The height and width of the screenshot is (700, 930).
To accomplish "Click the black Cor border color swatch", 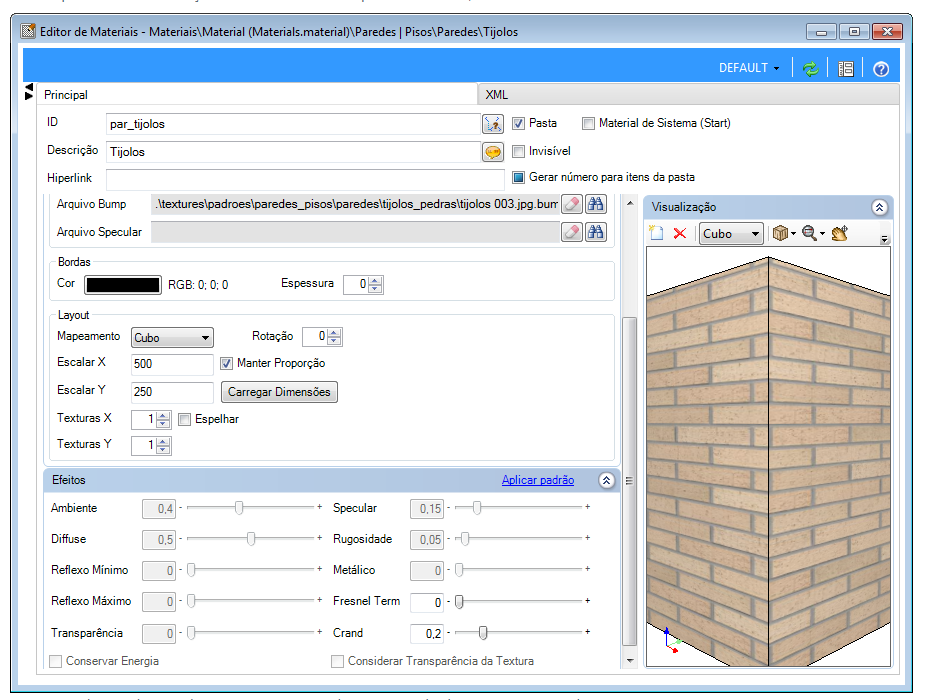I will [123, 285].
